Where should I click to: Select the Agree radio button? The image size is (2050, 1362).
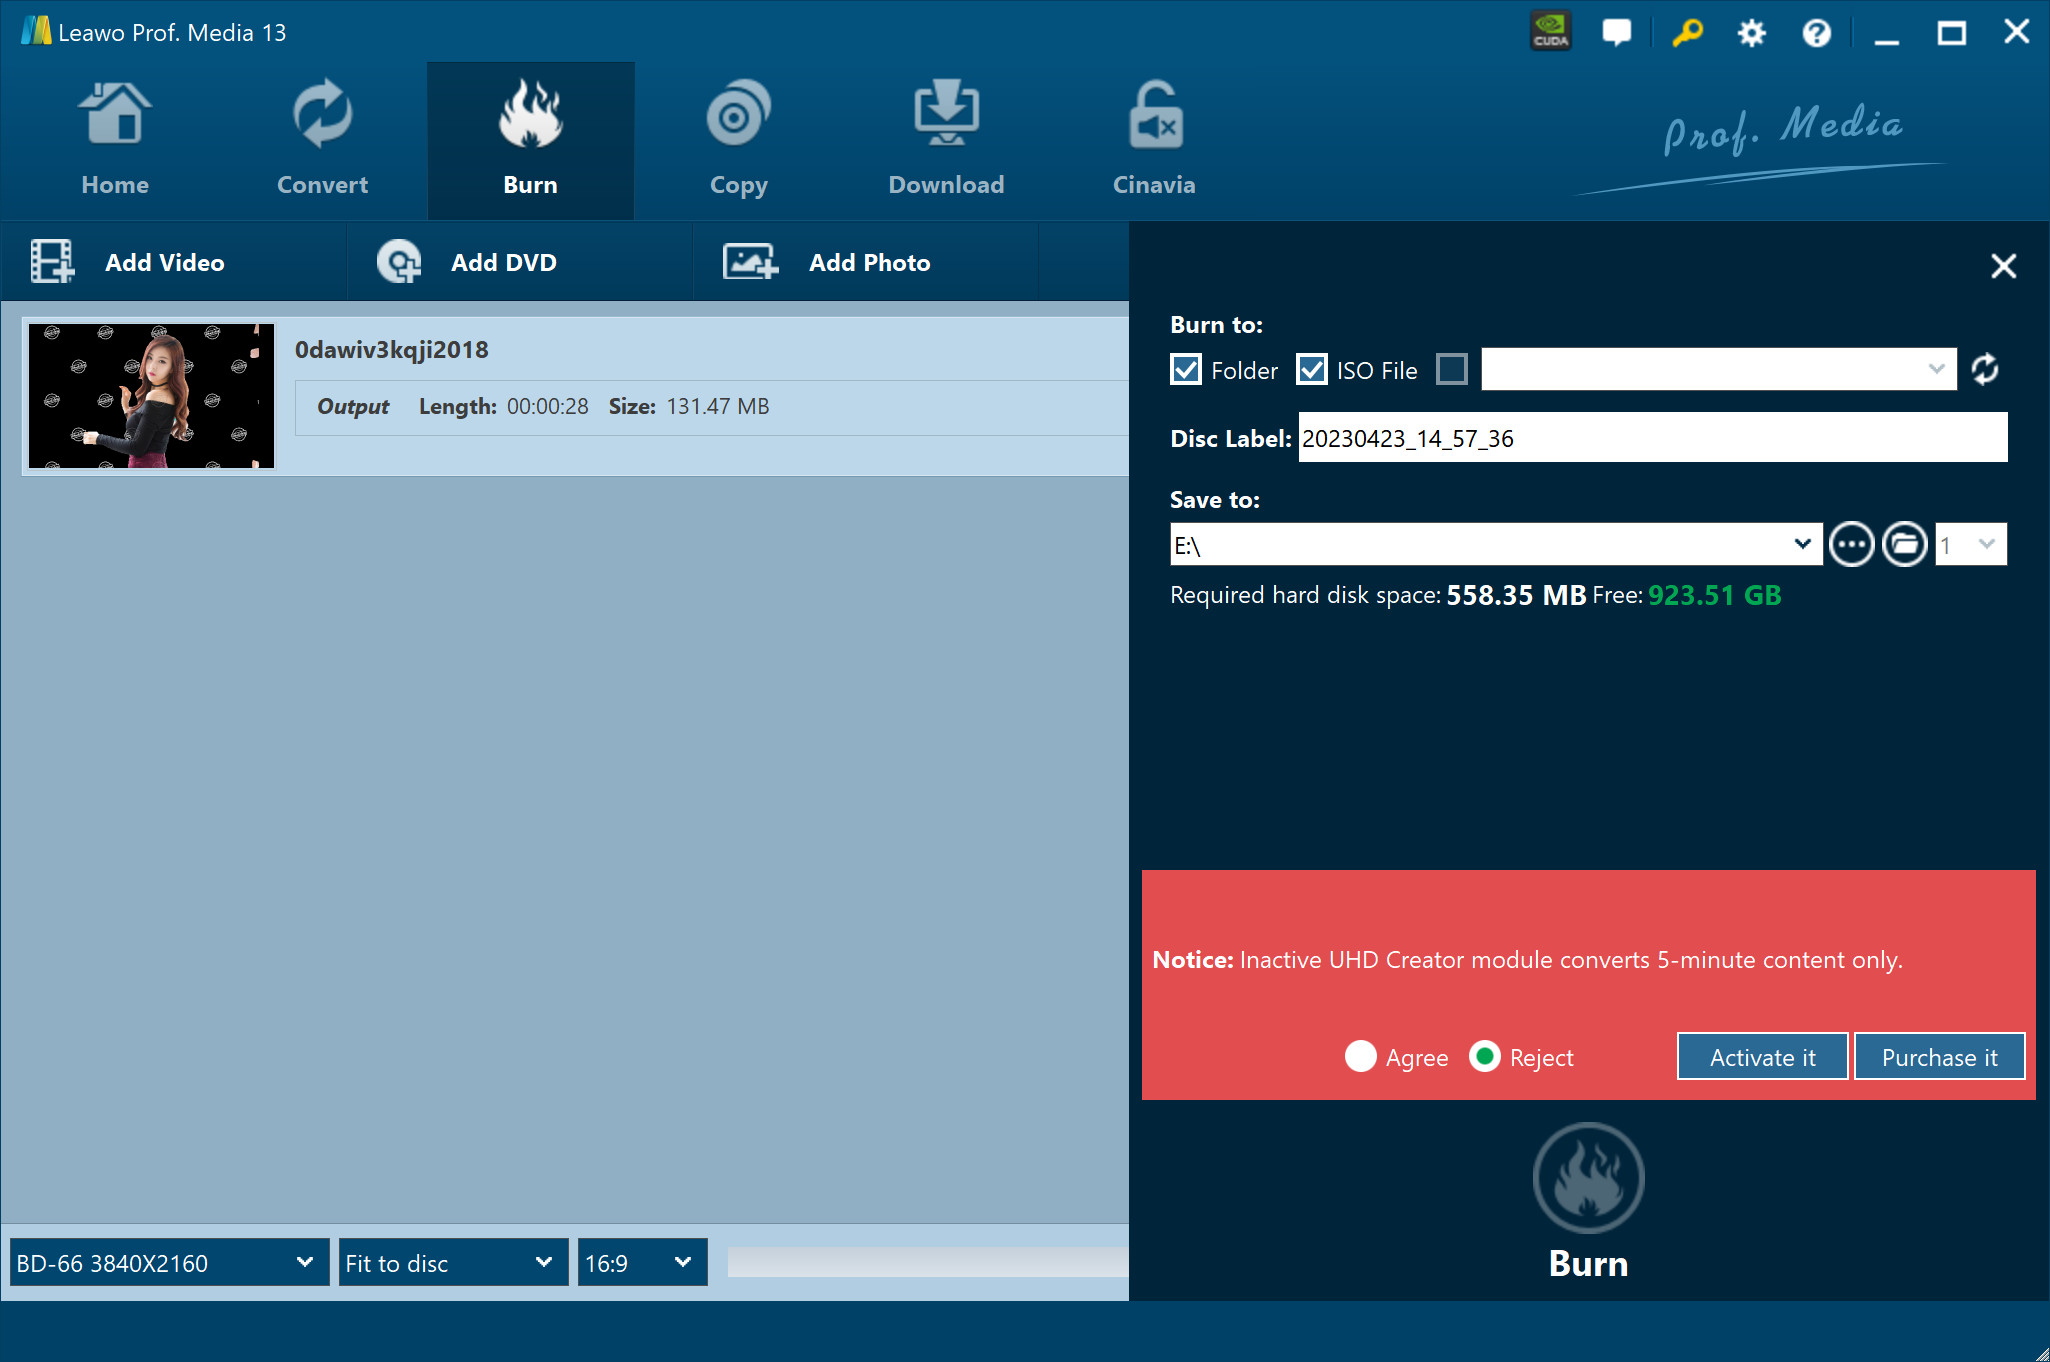tap(1361, 1057)
